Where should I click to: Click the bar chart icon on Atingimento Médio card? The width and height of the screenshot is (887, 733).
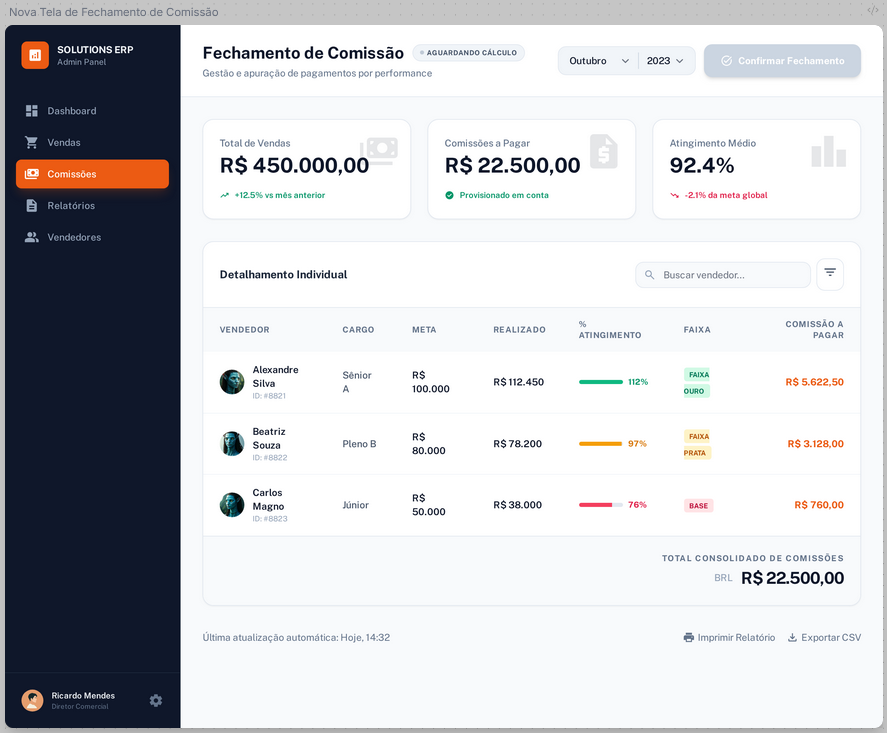coord(829,151)
